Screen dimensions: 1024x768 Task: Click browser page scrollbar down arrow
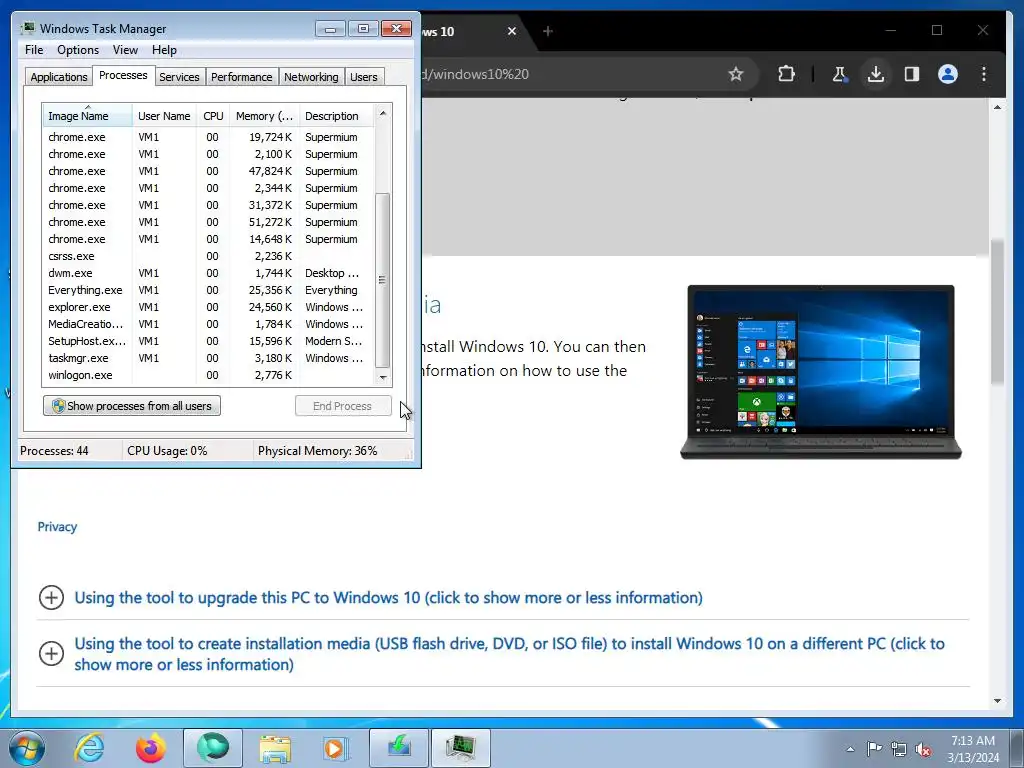(x=997, y=701)
